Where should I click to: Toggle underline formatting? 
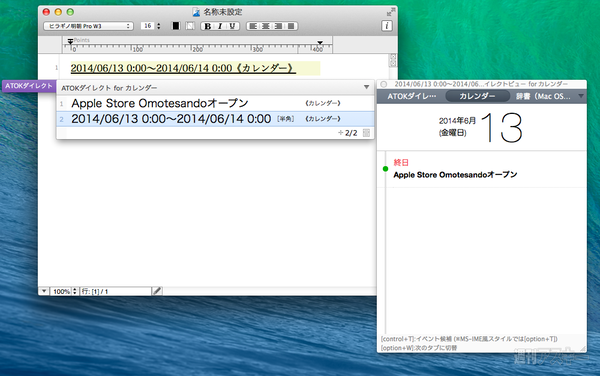232,26
